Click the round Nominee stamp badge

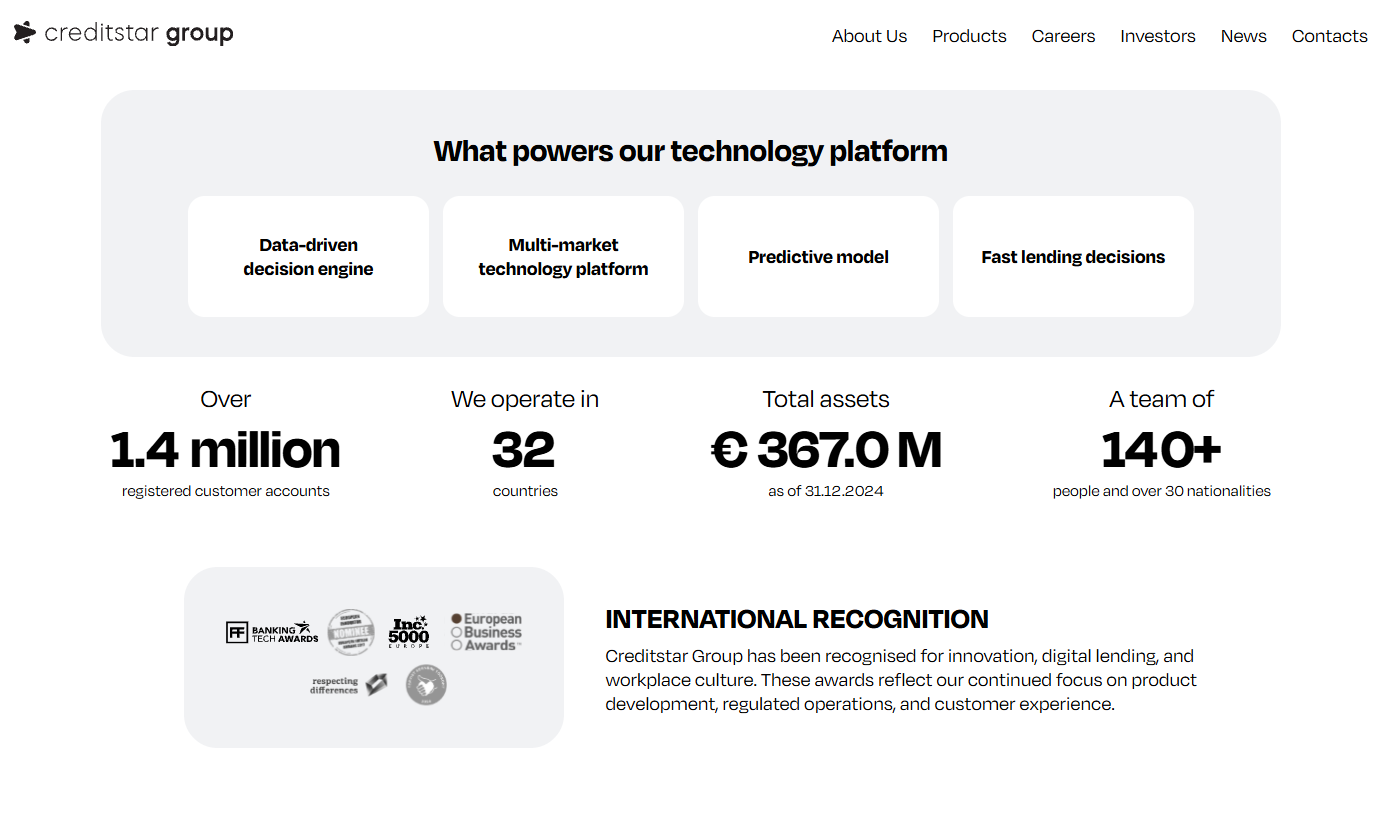tap(351, 632)
